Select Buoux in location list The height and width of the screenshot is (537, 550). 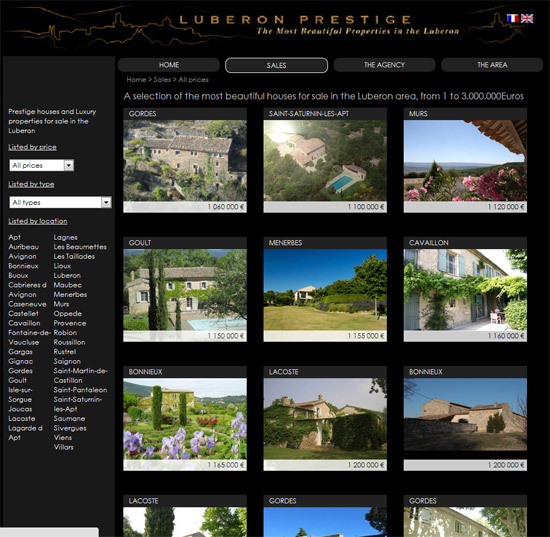coord(18,275)
